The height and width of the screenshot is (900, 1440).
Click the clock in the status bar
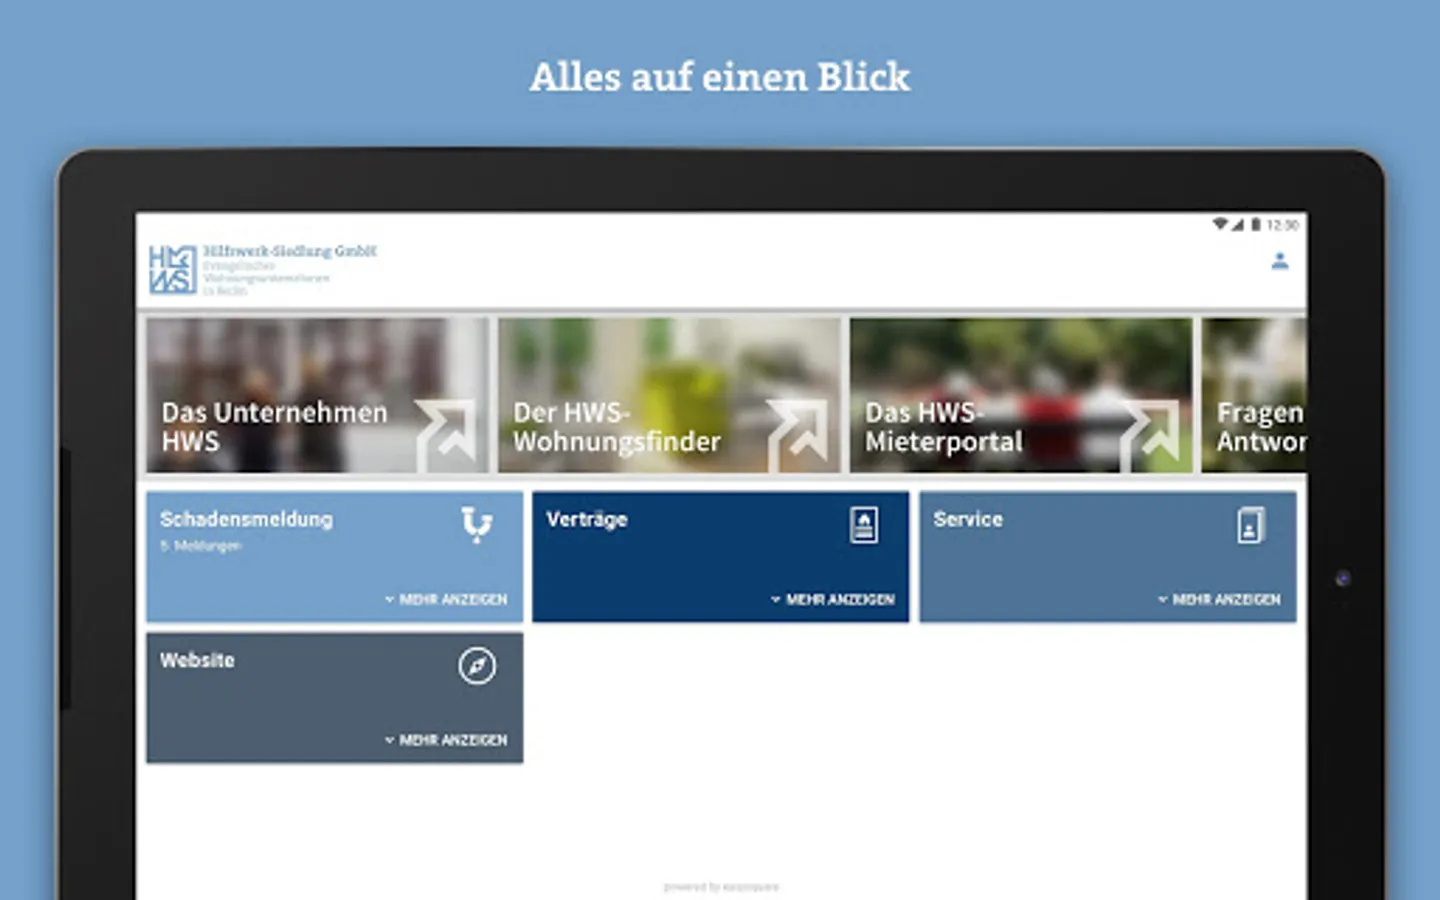pyautogui.click(x=1283, y=225)
